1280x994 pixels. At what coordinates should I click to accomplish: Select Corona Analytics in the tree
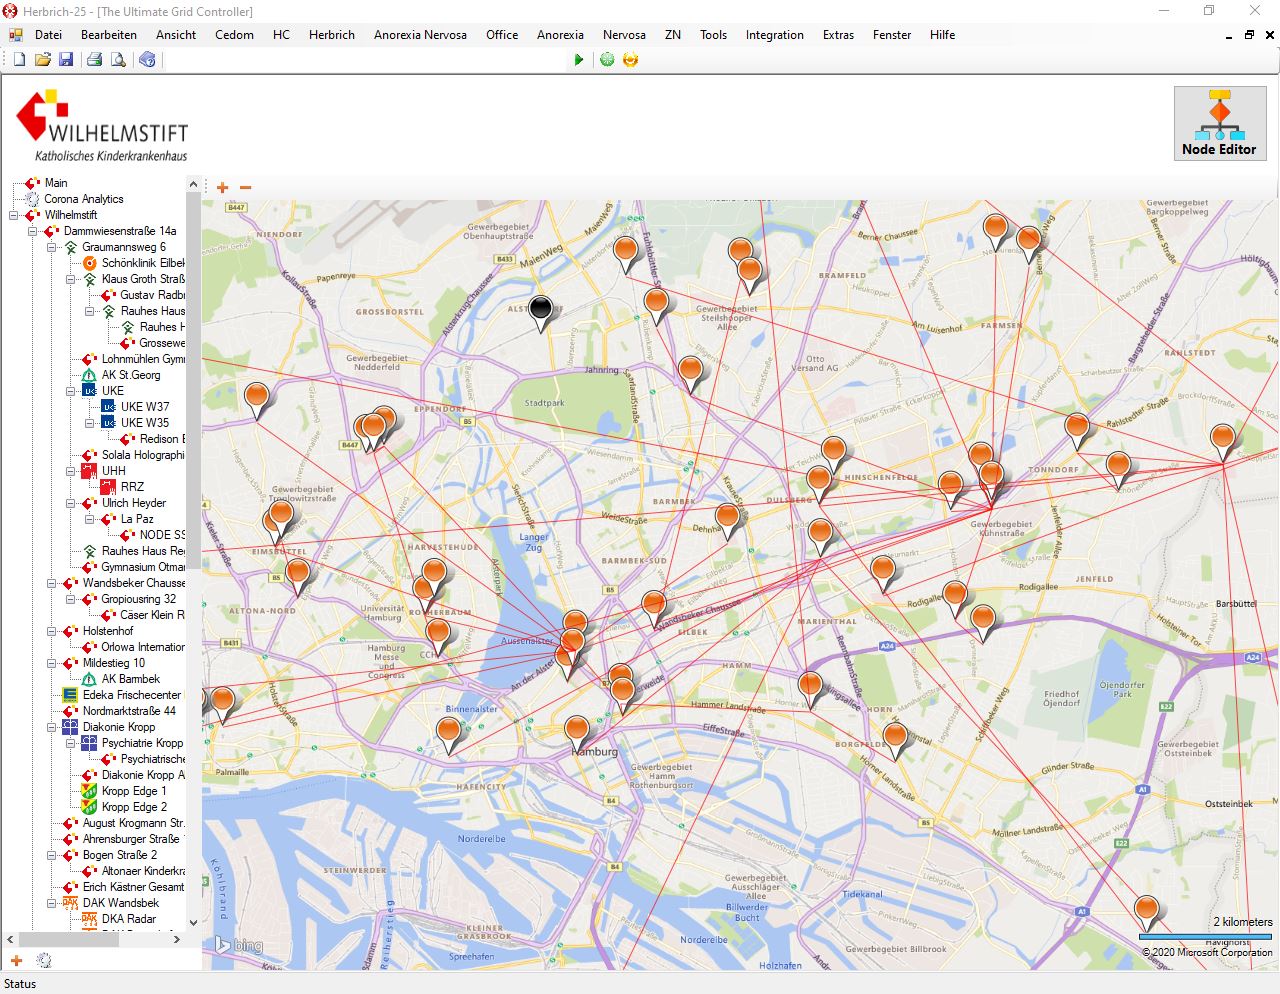[84, 199]
